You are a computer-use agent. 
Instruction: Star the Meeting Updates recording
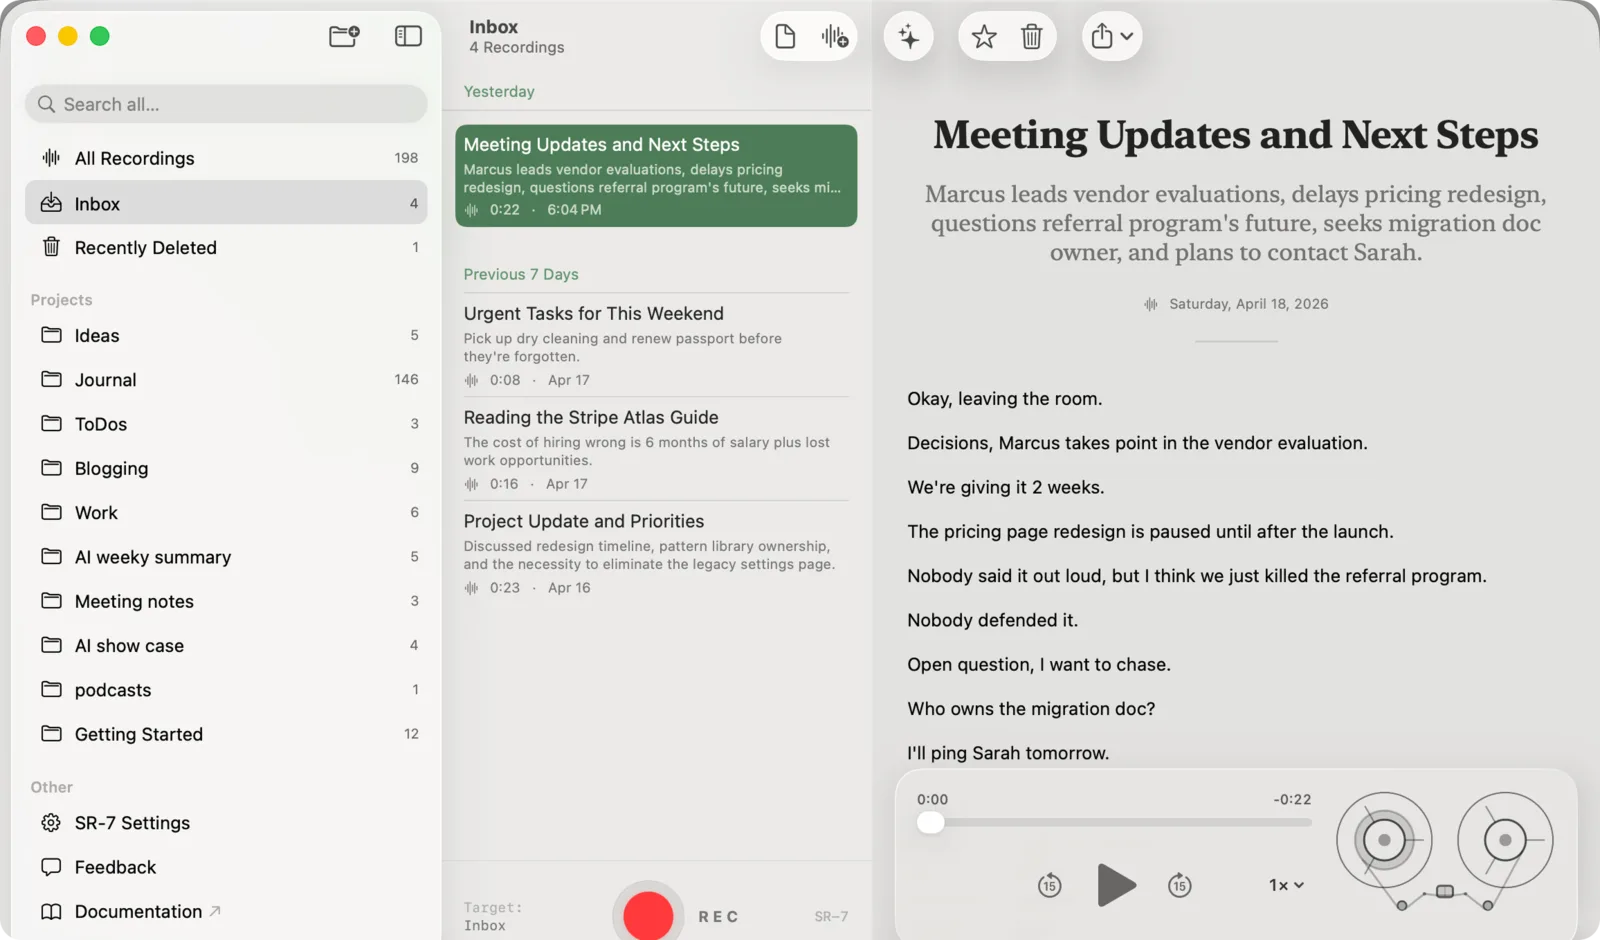point(984,37)
